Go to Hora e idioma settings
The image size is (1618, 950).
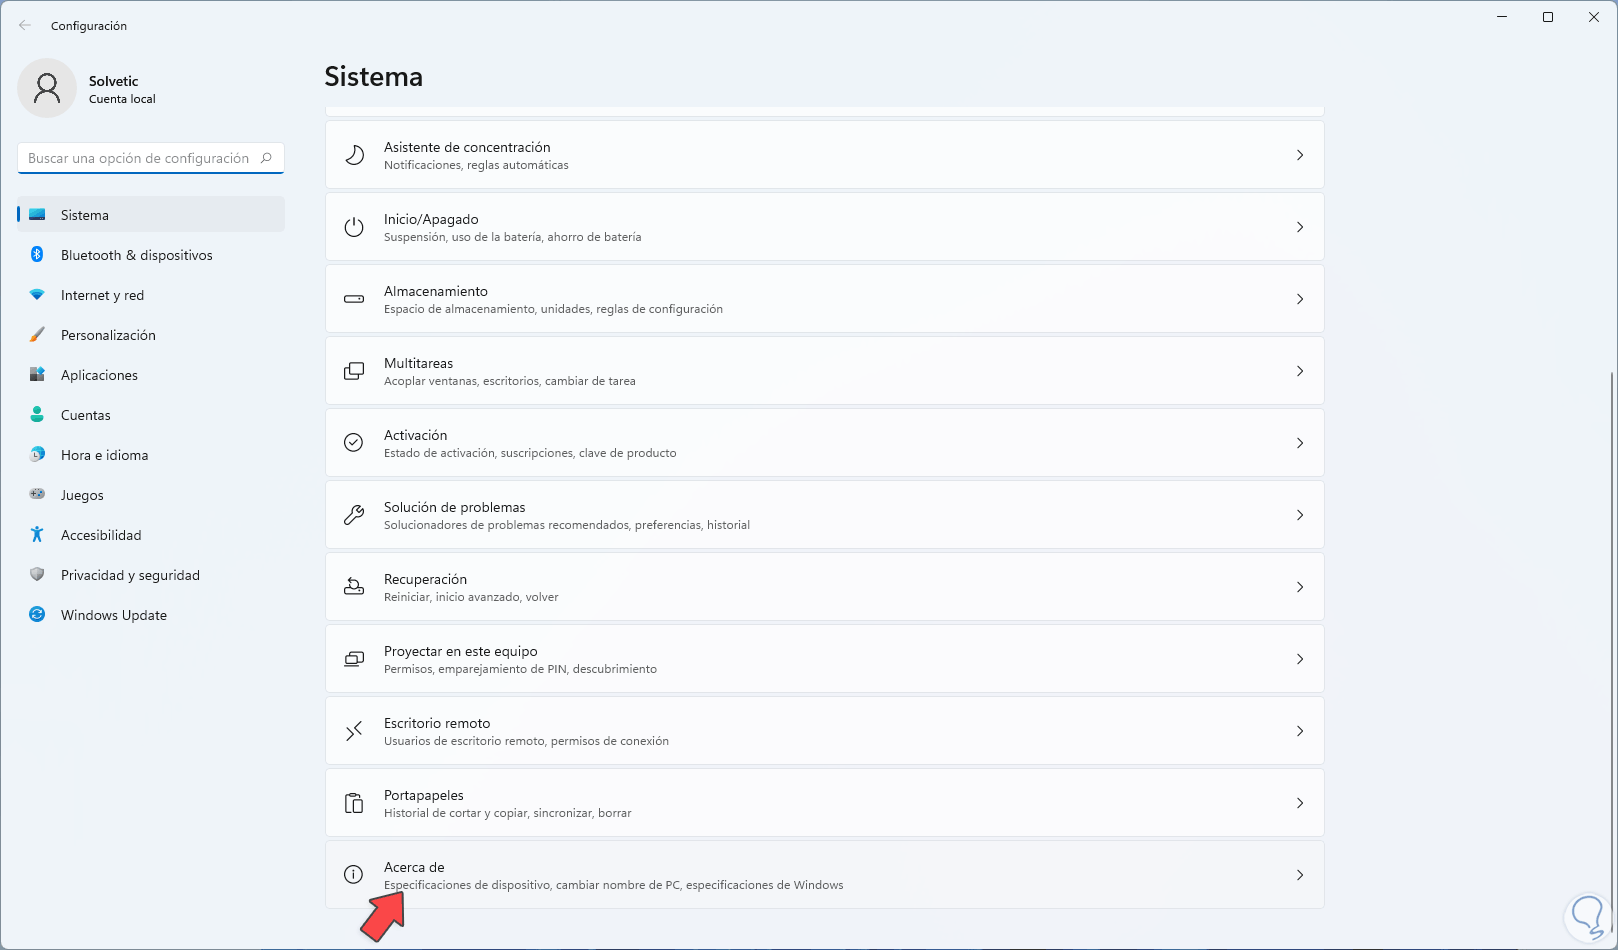(x=104, y=455)
